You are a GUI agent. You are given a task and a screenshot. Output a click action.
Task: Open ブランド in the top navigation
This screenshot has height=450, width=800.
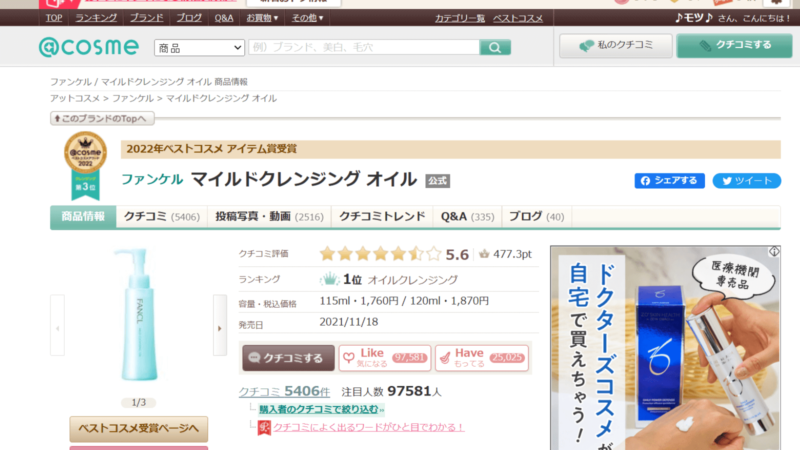tap(146, 18)
